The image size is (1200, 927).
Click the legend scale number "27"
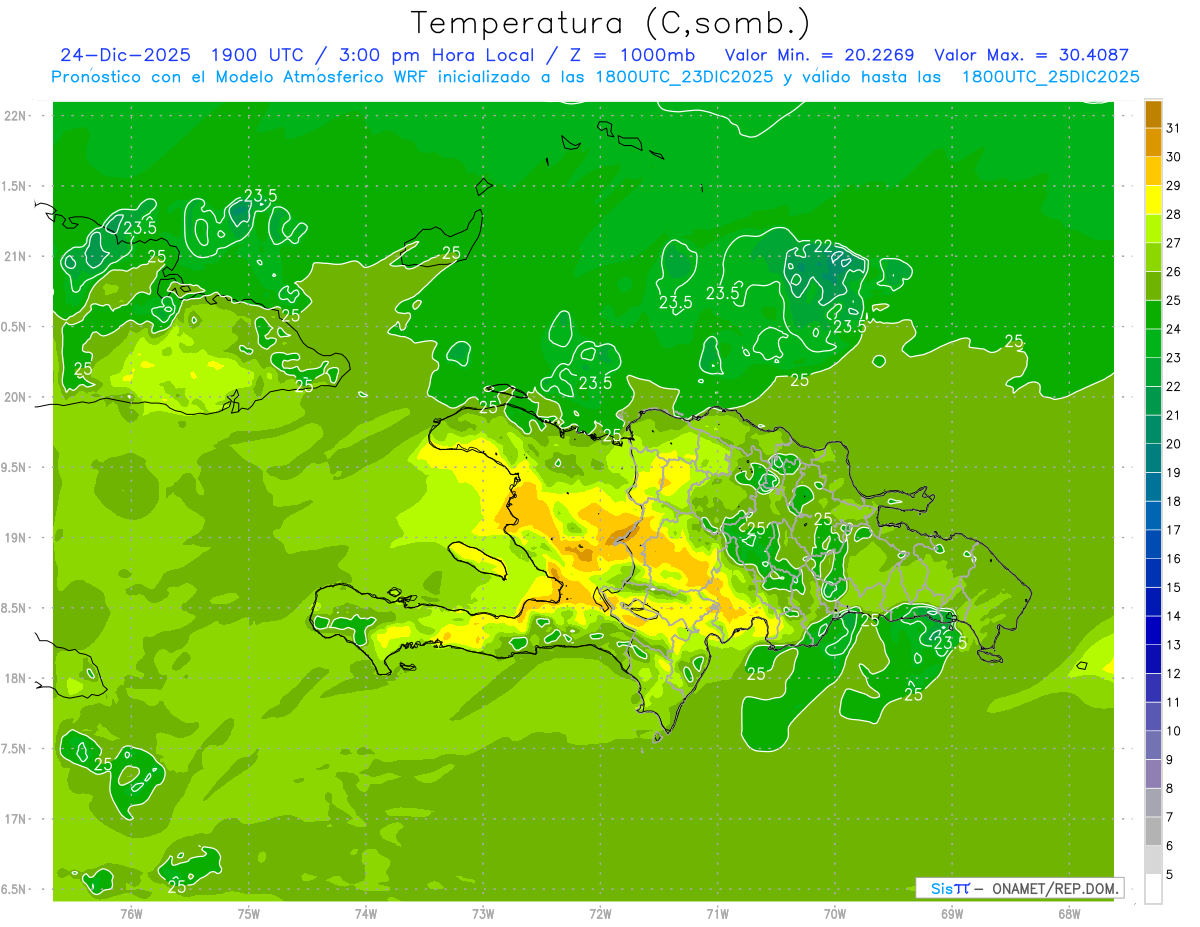pyautogui.click(x=1174, y=243)
